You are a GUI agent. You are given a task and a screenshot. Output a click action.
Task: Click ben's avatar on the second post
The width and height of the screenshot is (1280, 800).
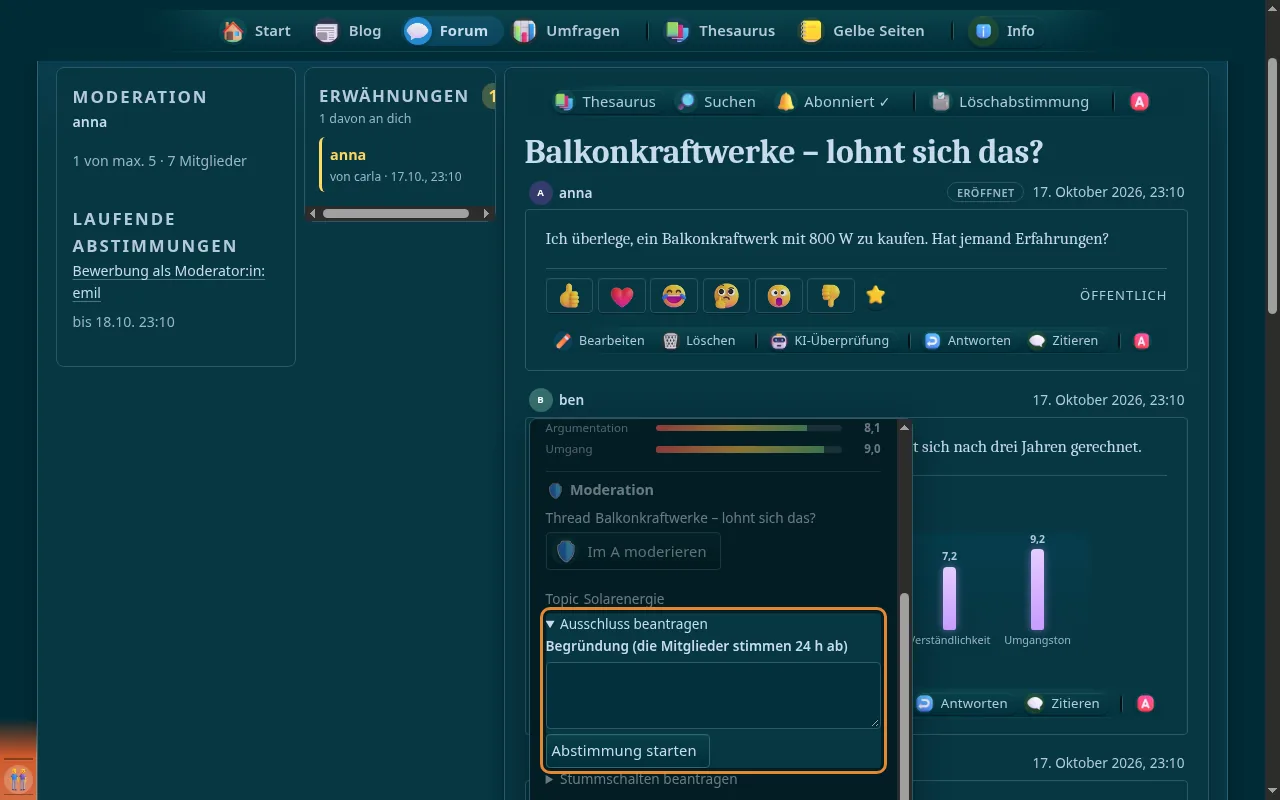pos(541,400)
